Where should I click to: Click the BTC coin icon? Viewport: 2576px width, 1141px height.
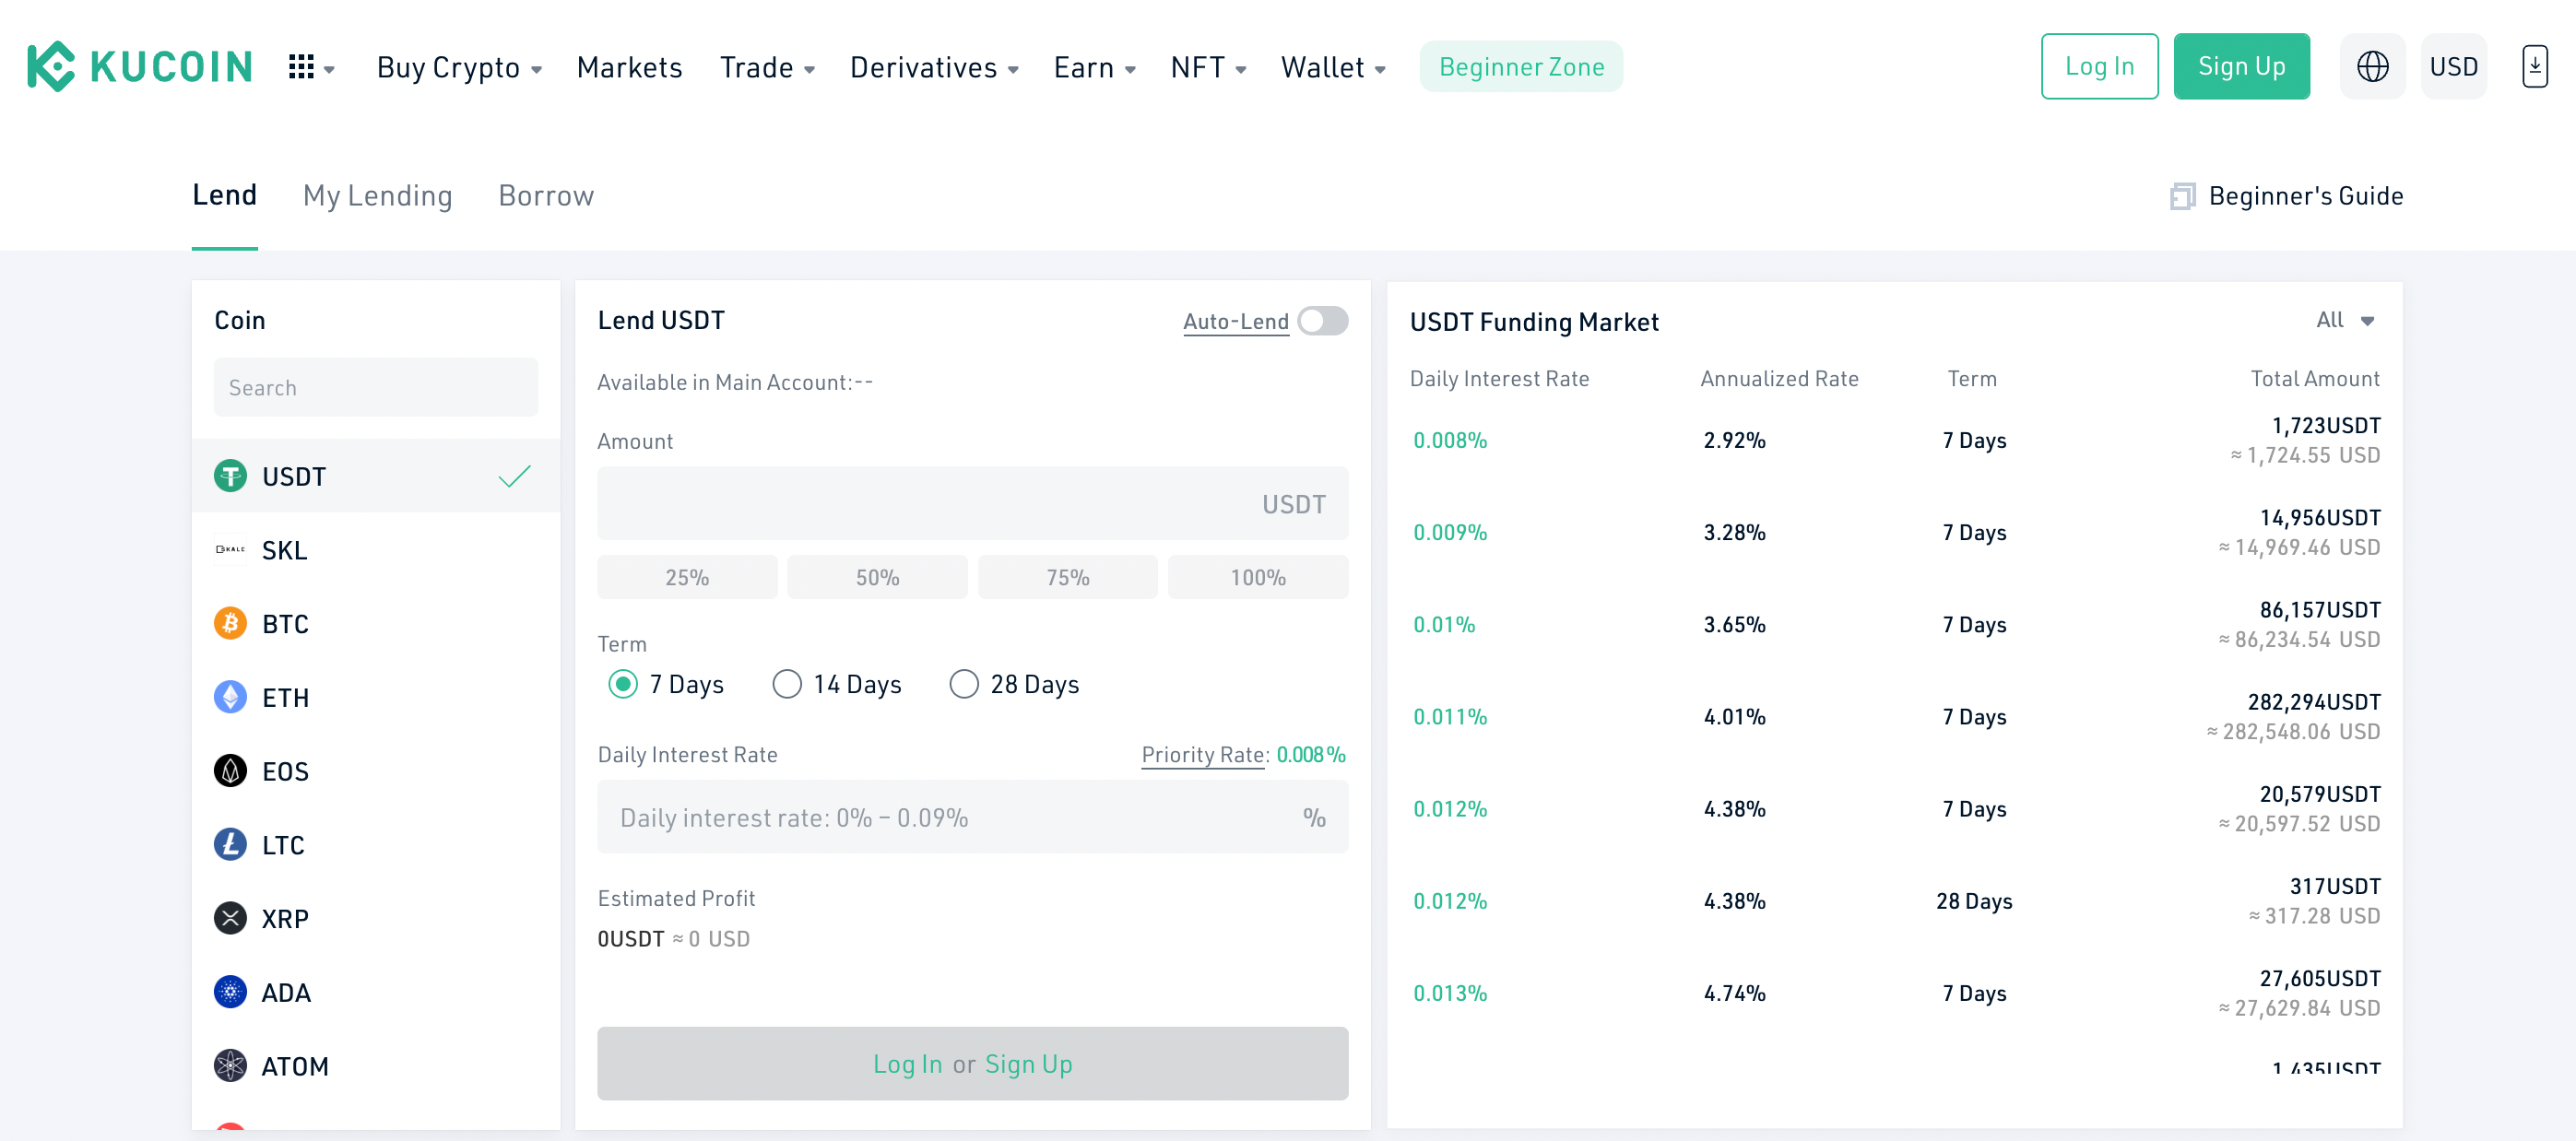point(230,624)
